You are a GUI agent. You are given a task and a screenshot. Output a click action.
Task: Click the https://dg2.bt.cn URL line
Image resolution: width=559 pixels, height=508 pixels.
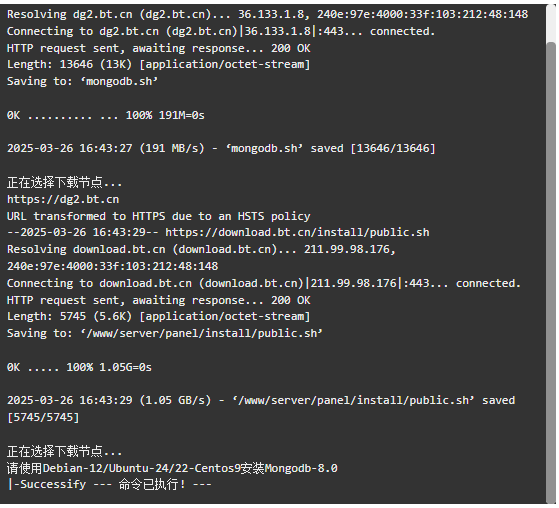tap(63, 199)
